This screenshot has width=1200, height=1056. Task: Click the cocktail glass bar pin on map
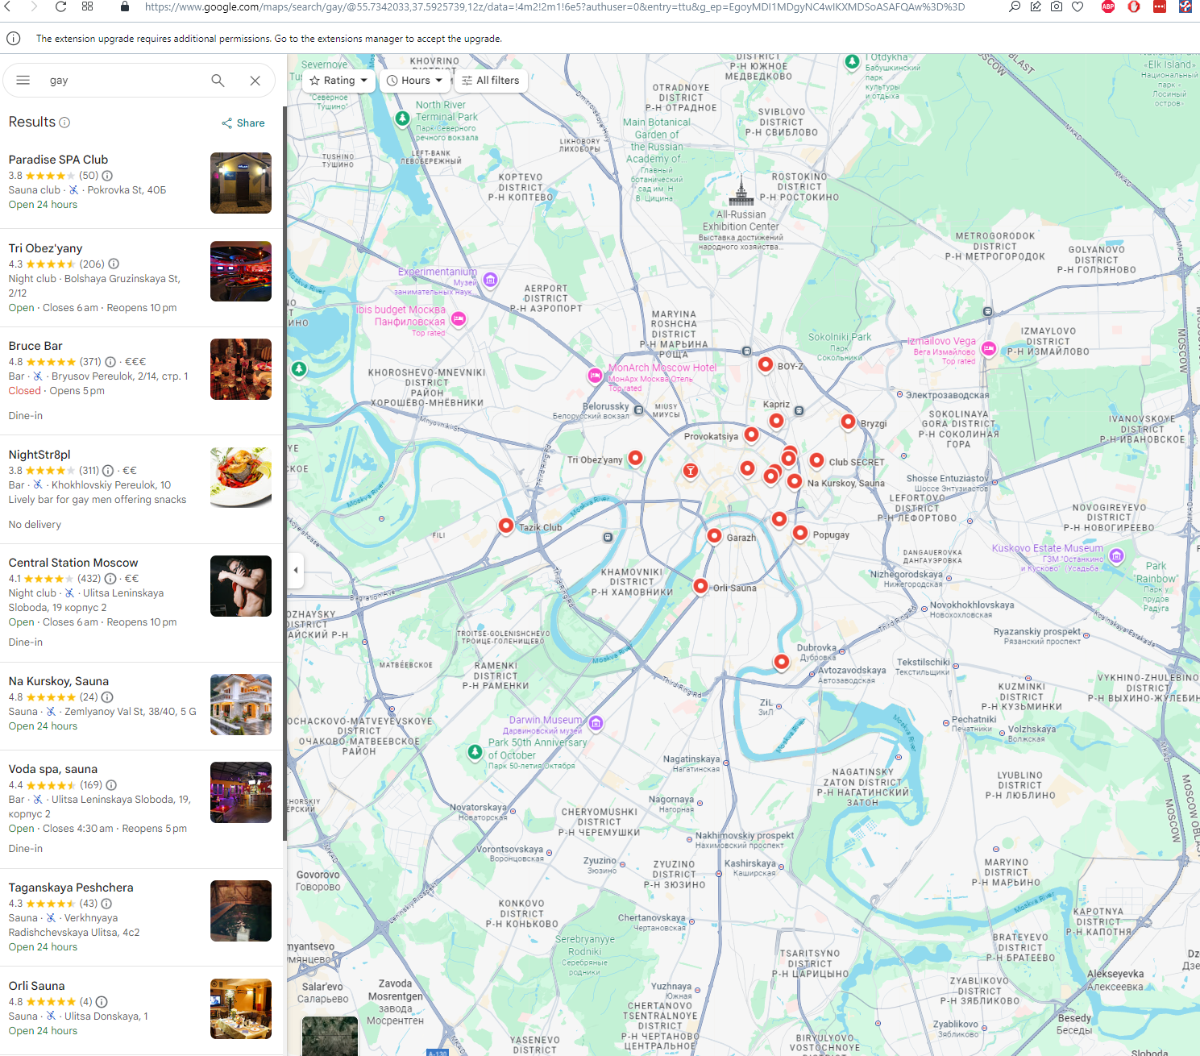(x=690, y=470)
